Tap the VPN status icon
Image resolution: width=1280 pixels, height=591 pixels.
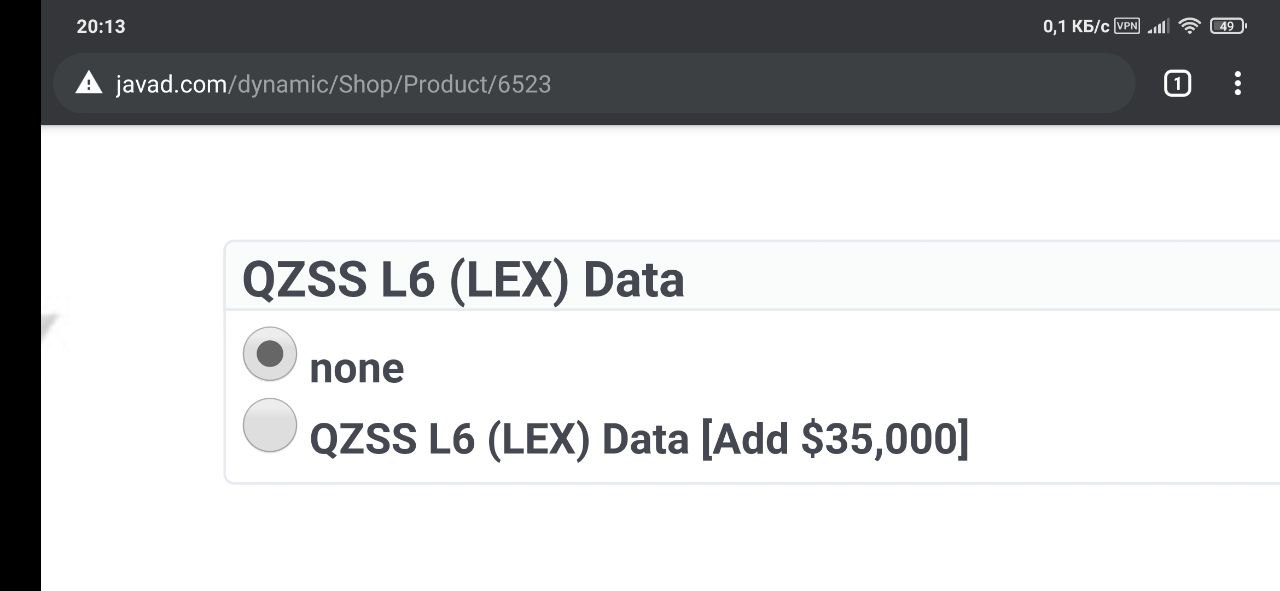1127,26
